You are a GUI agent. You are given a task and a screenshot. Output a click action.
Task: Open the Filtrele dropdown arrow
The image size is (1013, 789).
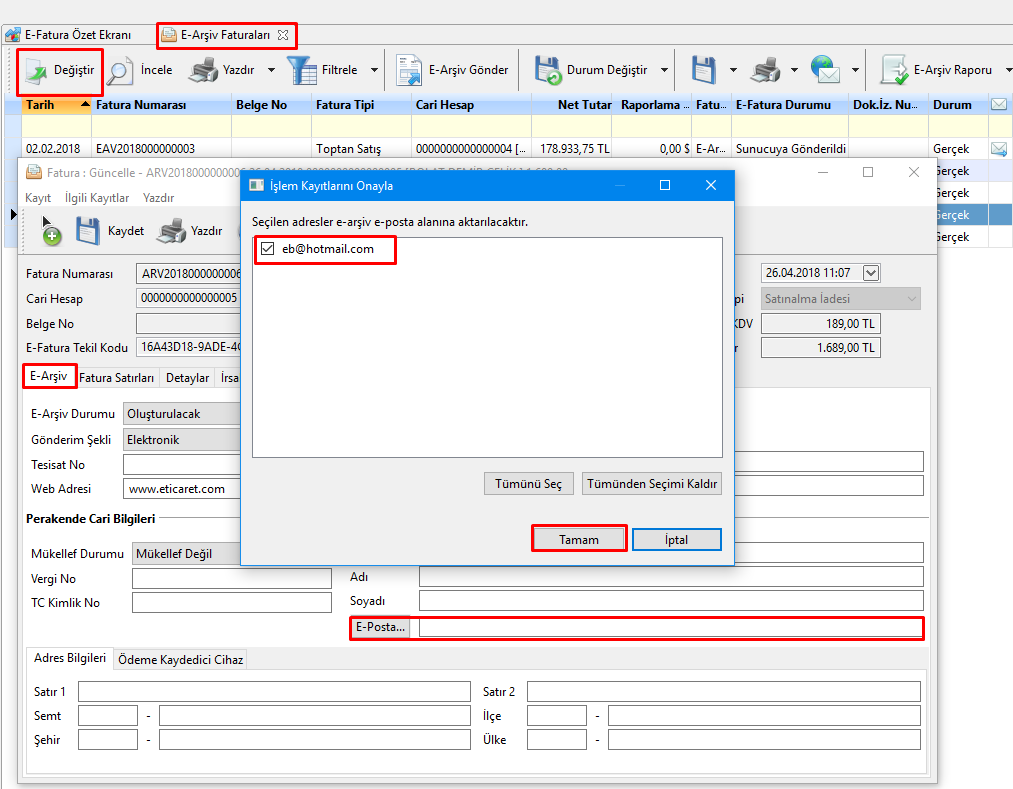[374, 71]
